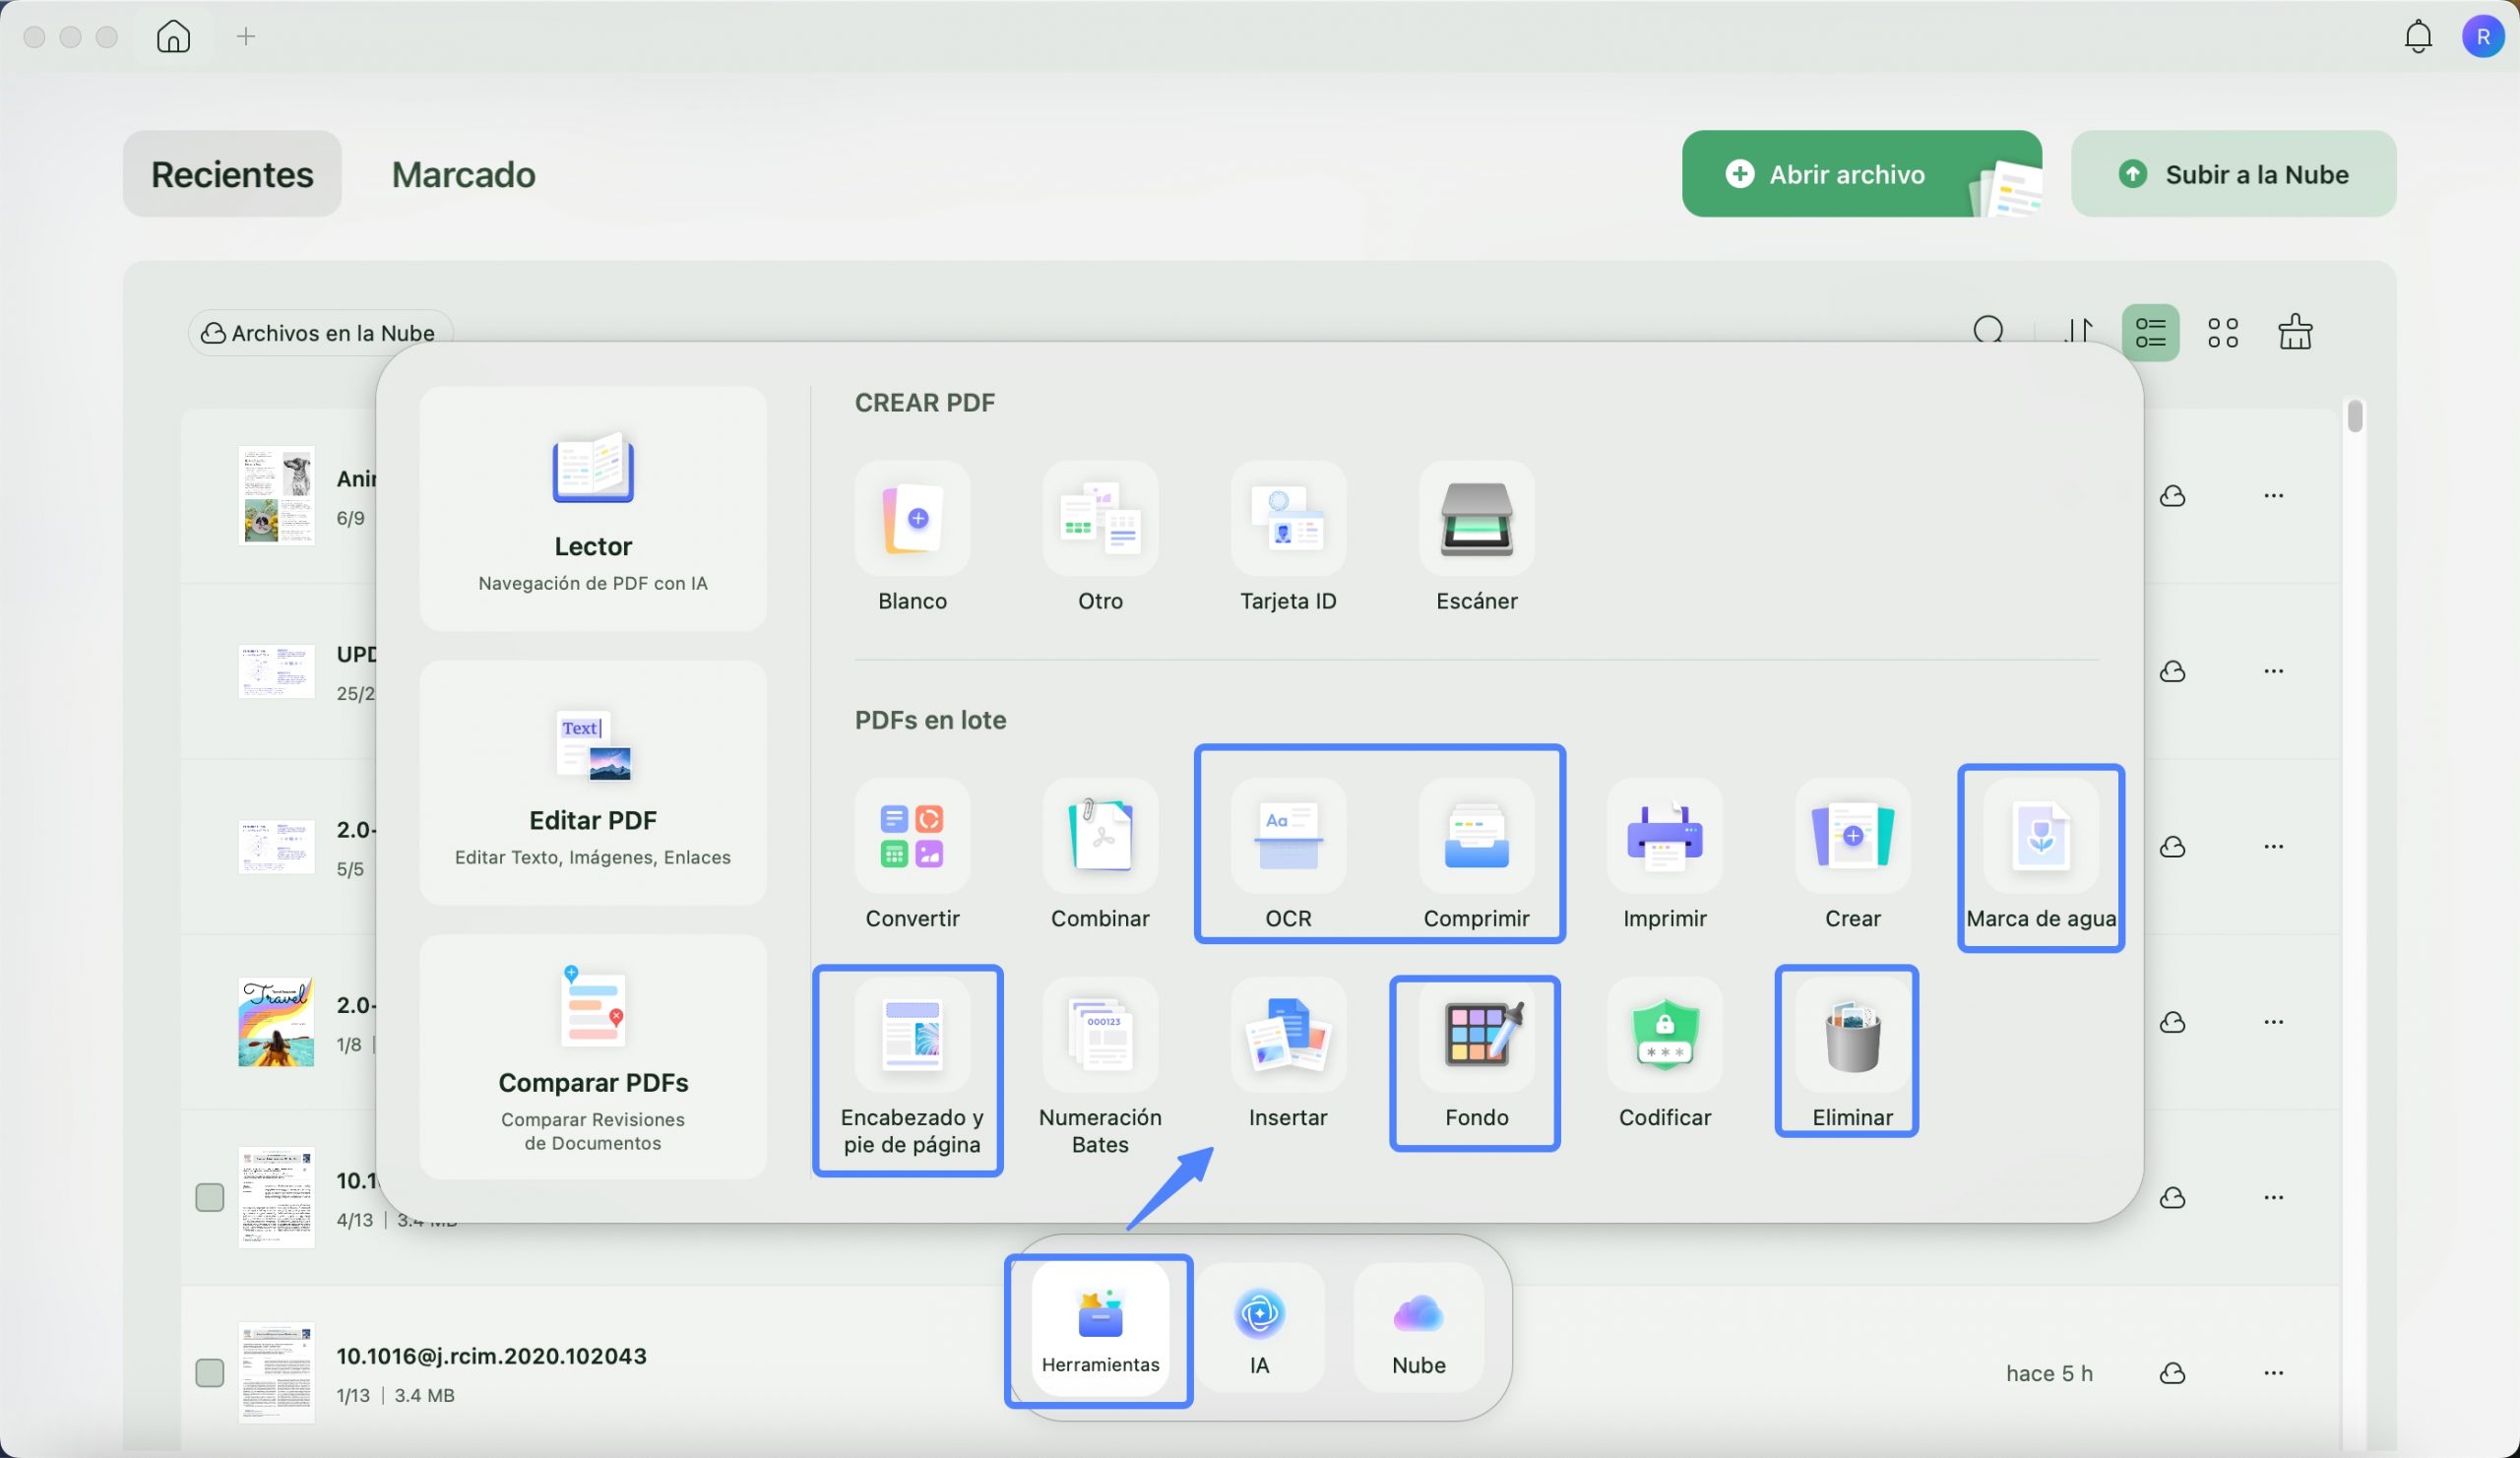Click the Herramientas button
Viewport: 2520px width, 1458px height.
pos(1100,1328)
